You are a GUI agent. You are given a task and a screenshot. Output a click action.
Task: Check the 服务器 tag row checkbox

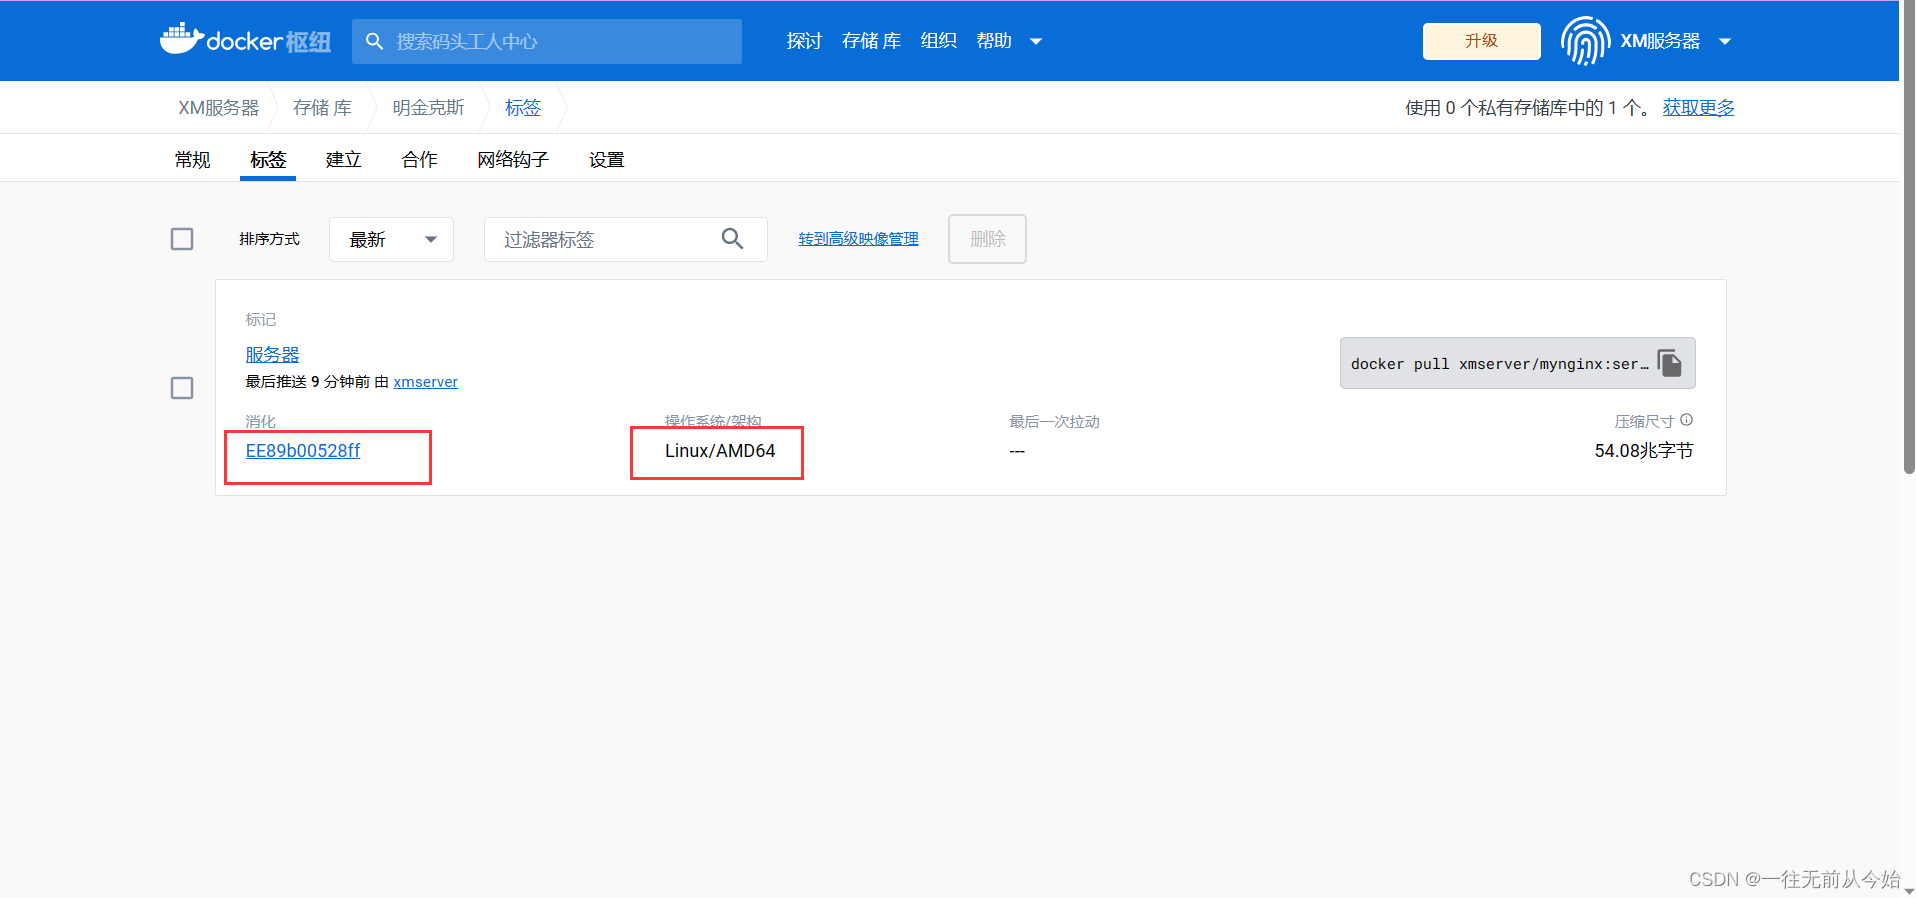(x=182, y=388)
